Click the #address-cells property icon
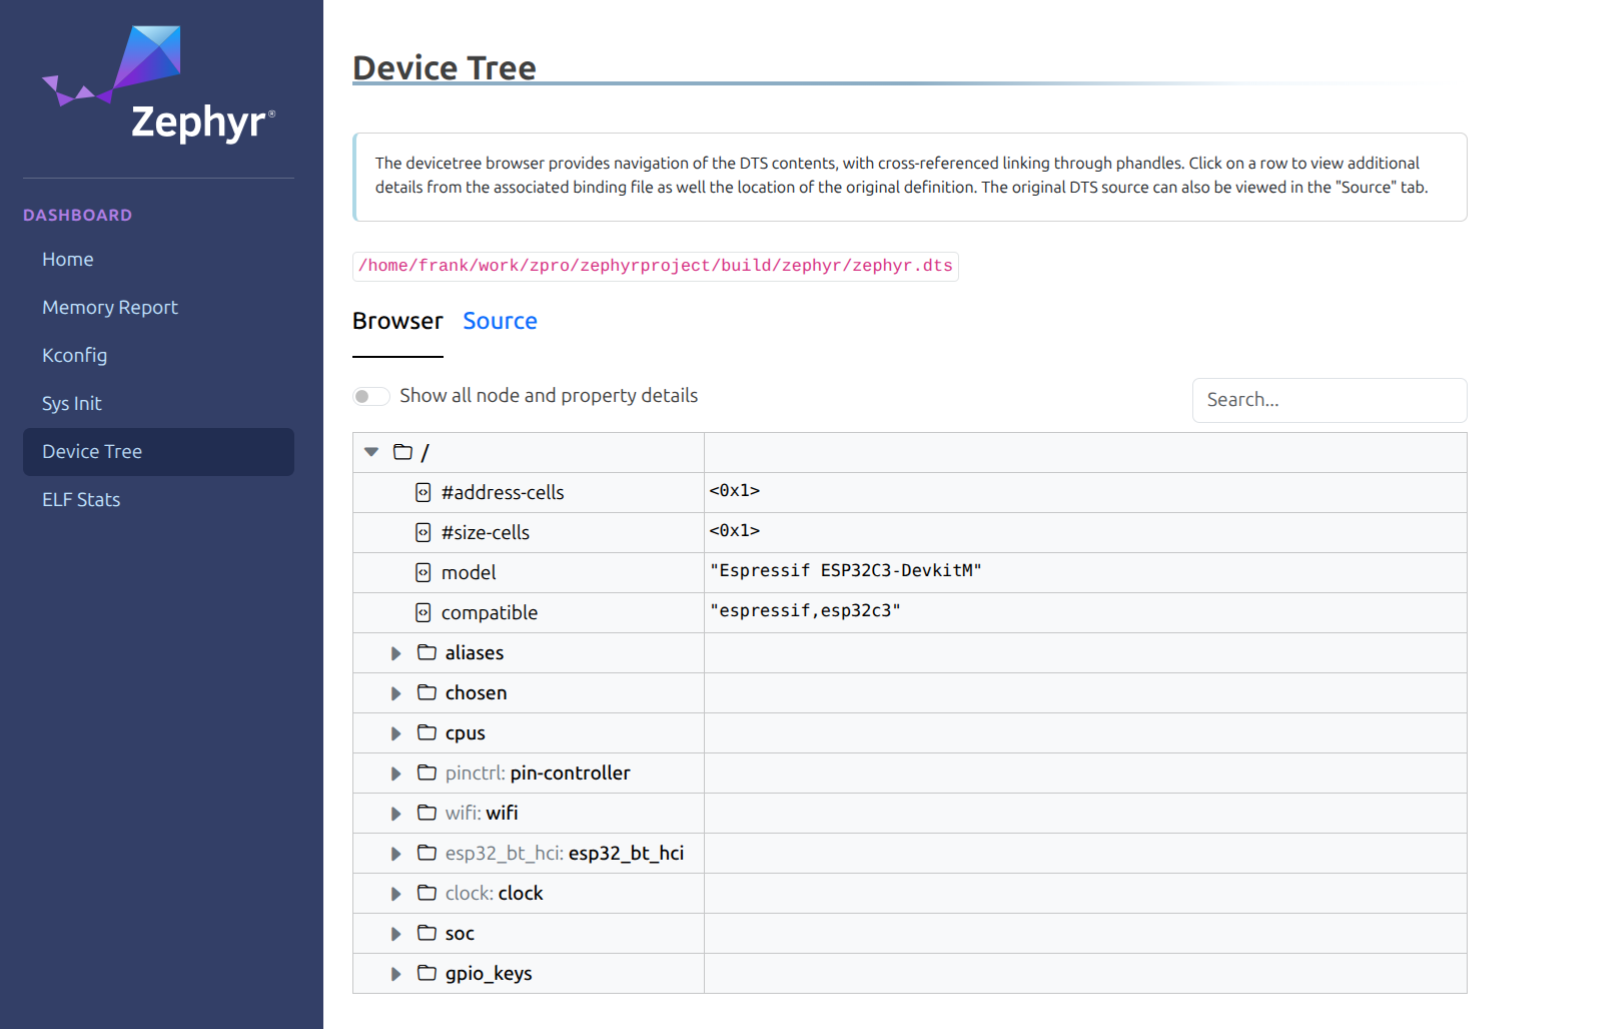The image size is (1598, 1029). point(423,492)
